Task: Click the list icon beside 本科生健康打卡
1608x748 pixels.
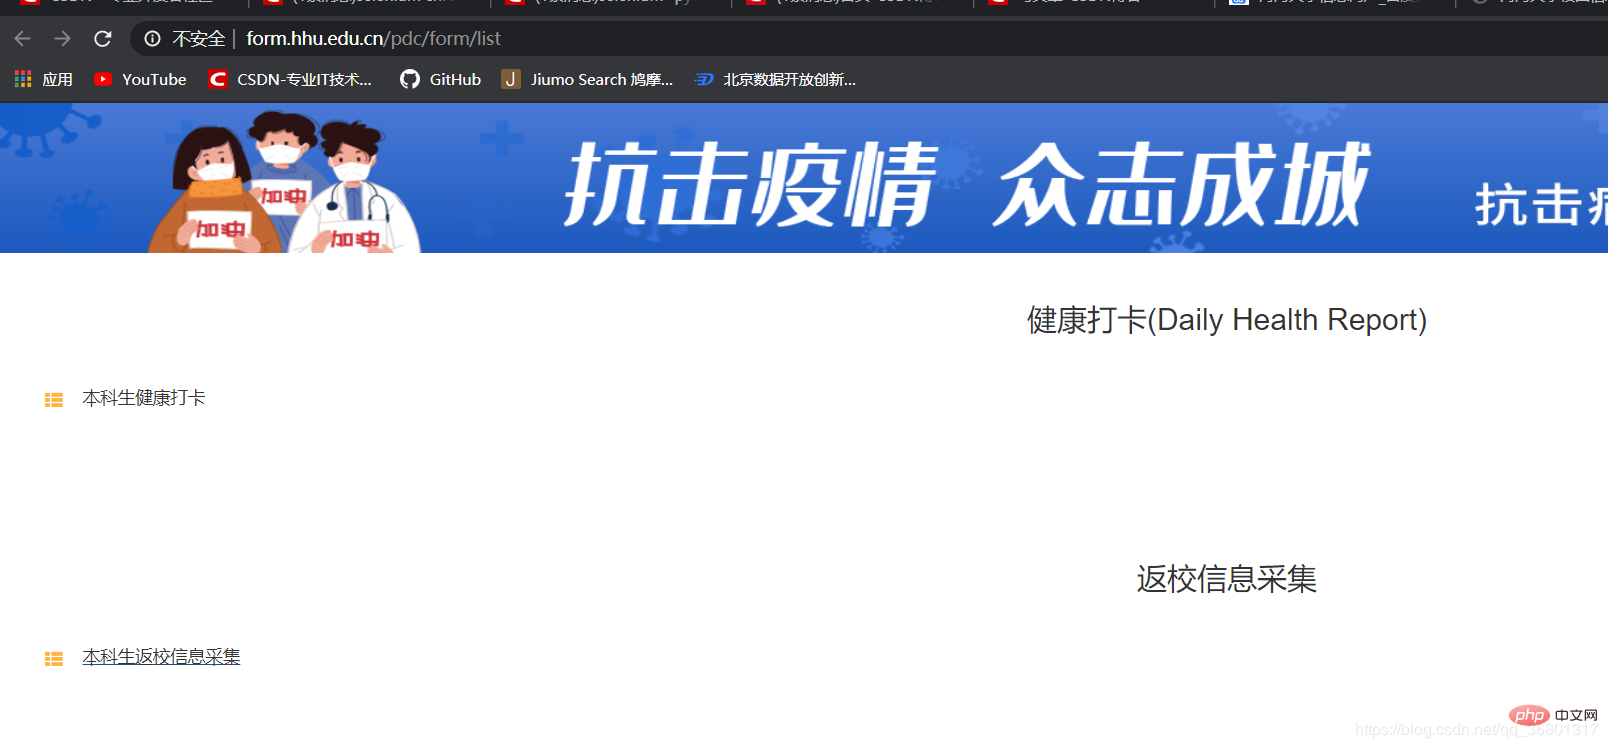Action: tap(54, 400)
